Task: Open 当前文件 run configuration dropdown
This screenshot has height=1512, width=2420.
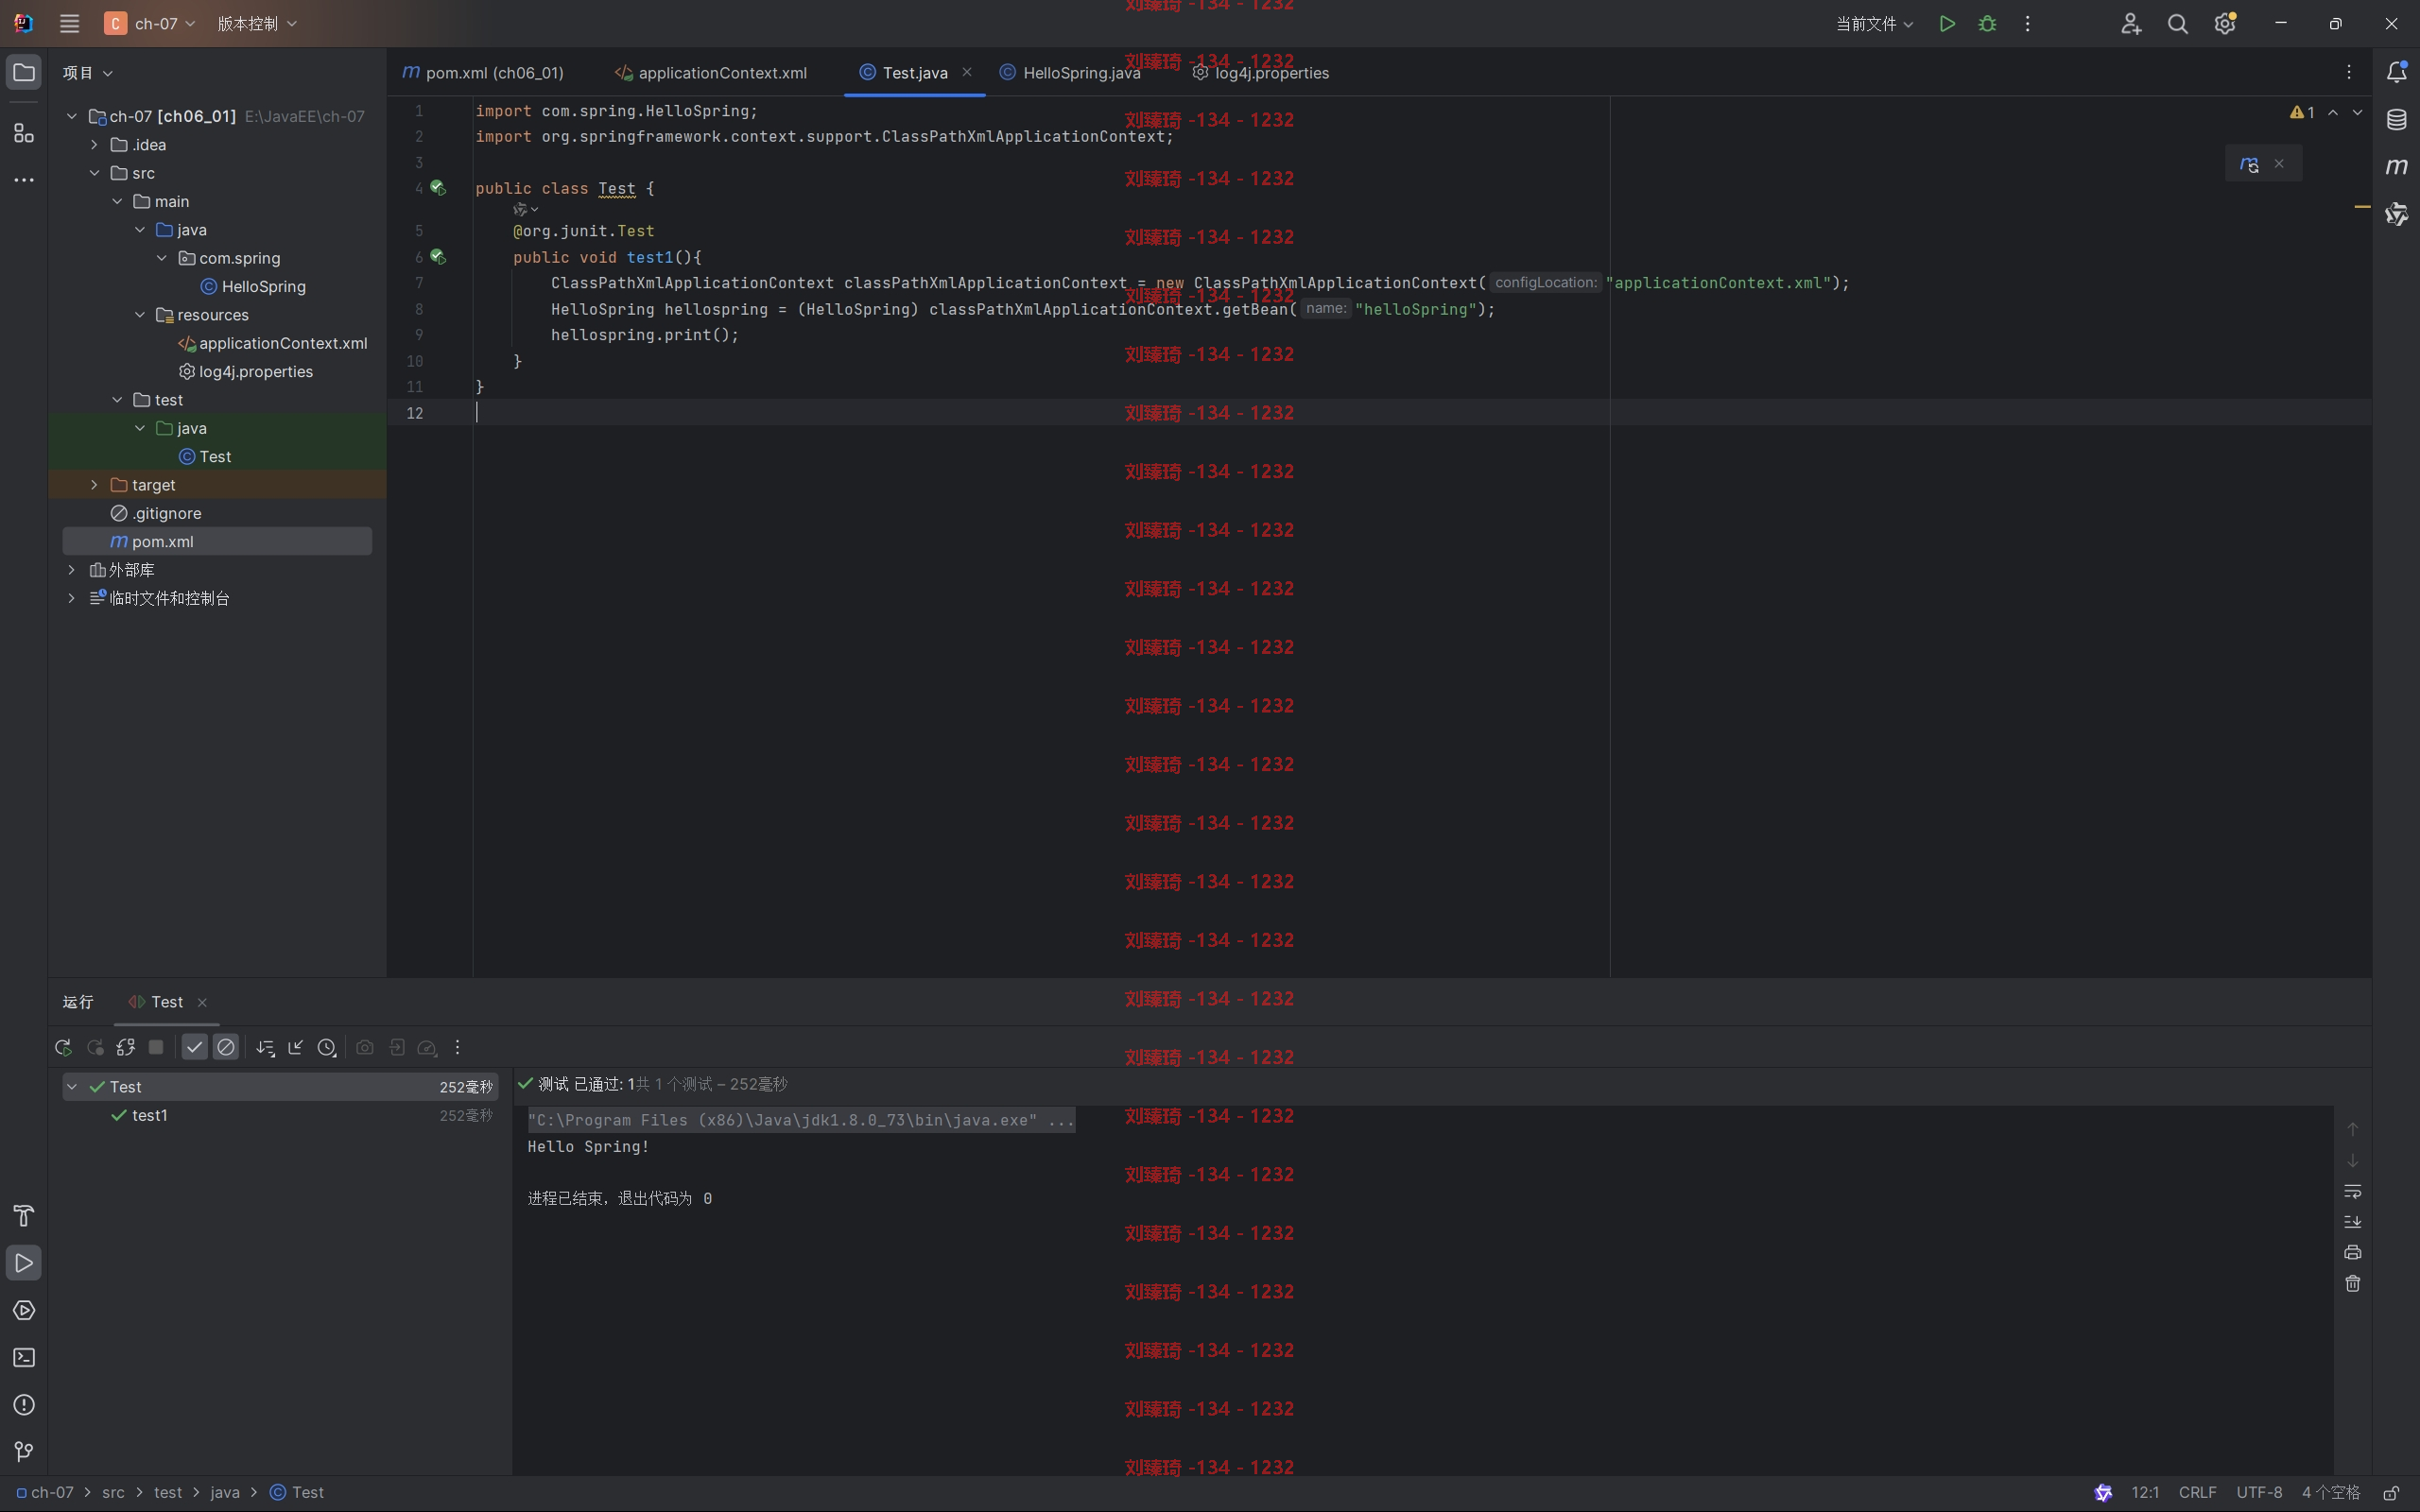Action: 1874,23
